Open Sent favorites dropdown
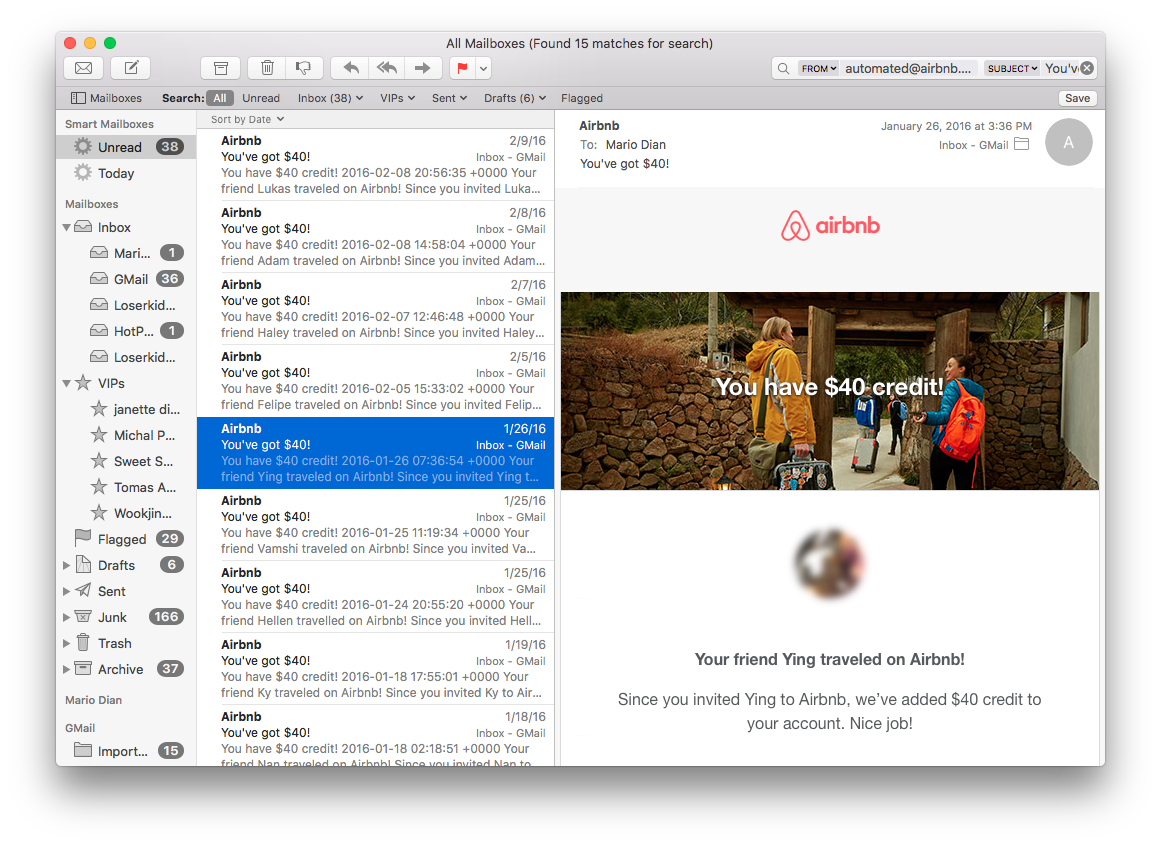Screen dimensions: 1161x846 click(449, 98)
